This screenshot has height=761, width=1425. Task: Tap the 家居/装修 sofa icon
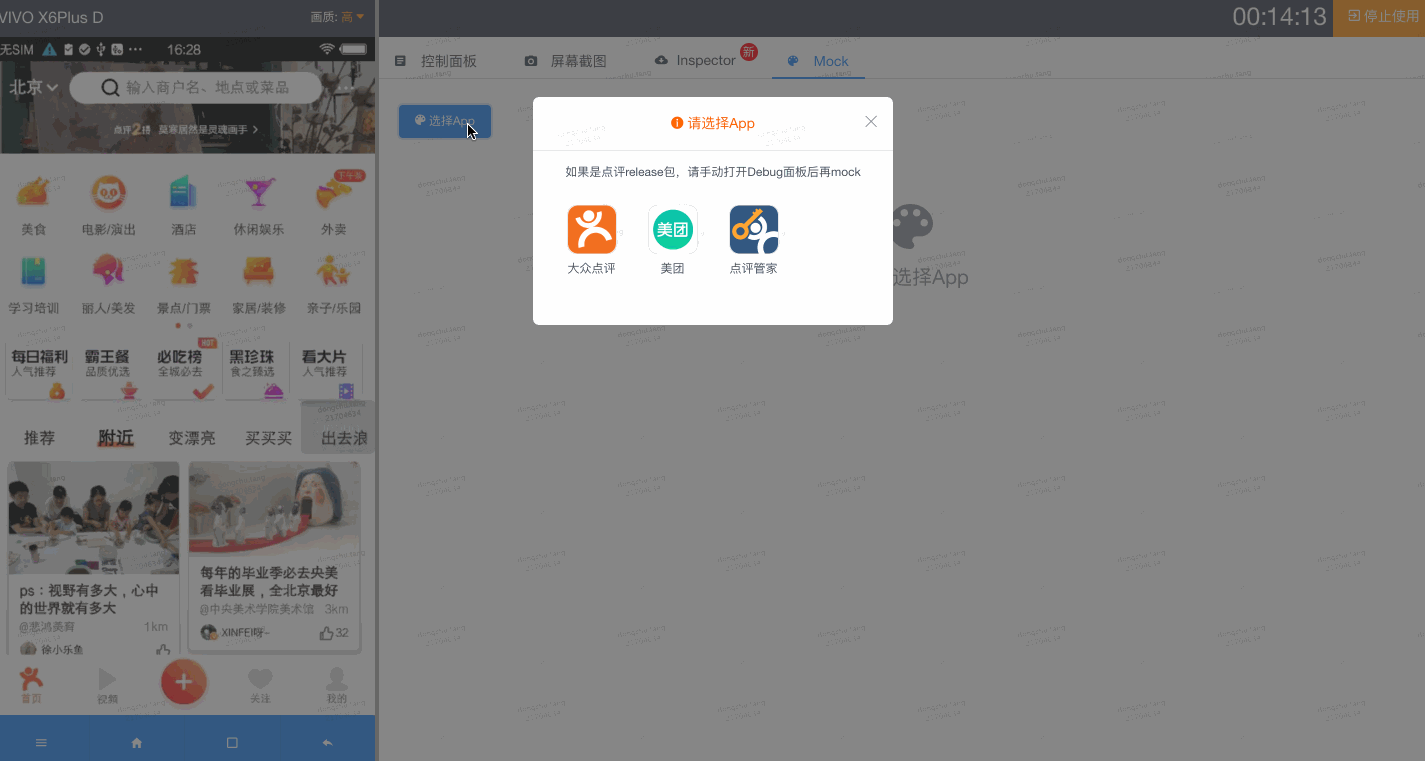(259, 271)
